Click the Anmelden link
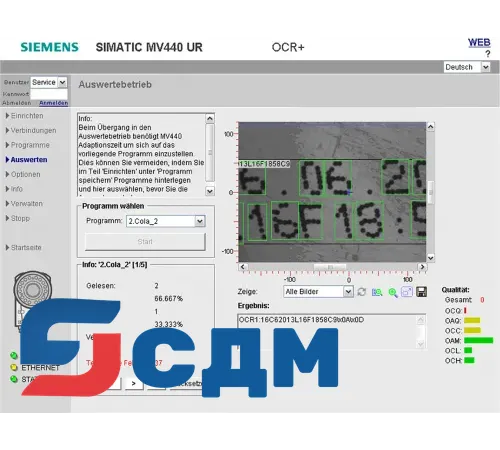 pos(53,103)
